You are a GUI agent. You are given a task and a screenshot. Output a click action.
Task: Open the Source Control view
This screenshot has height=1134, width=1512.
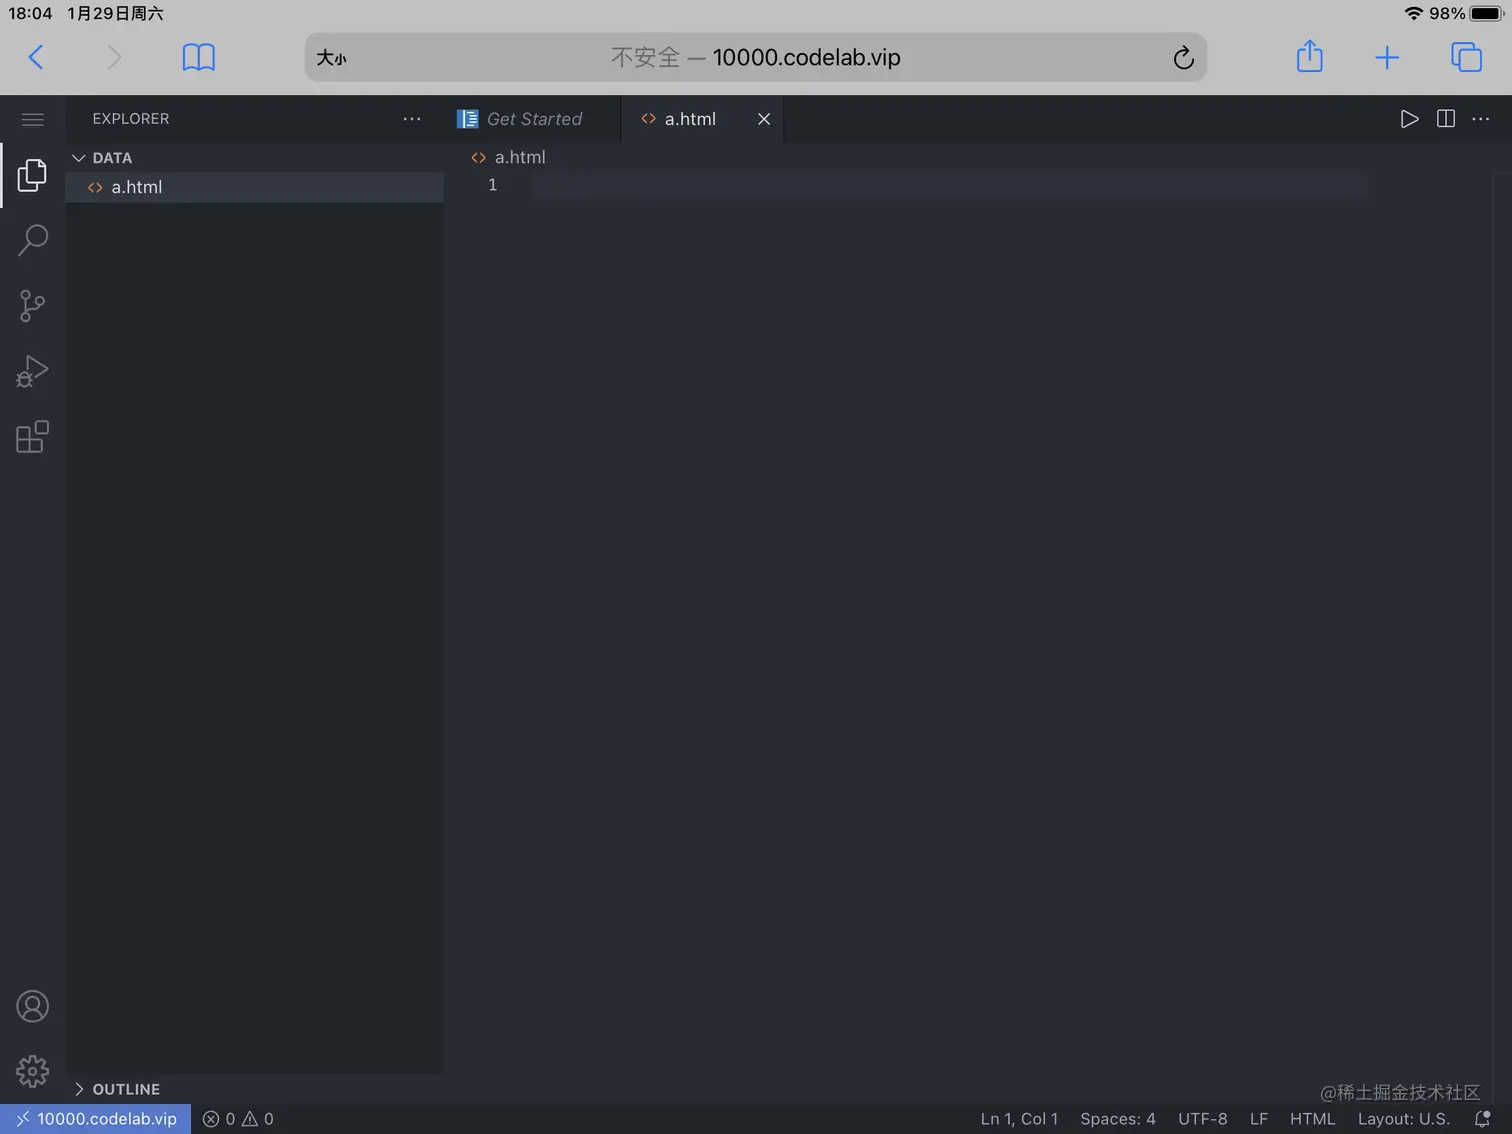[x=32, y=306]
